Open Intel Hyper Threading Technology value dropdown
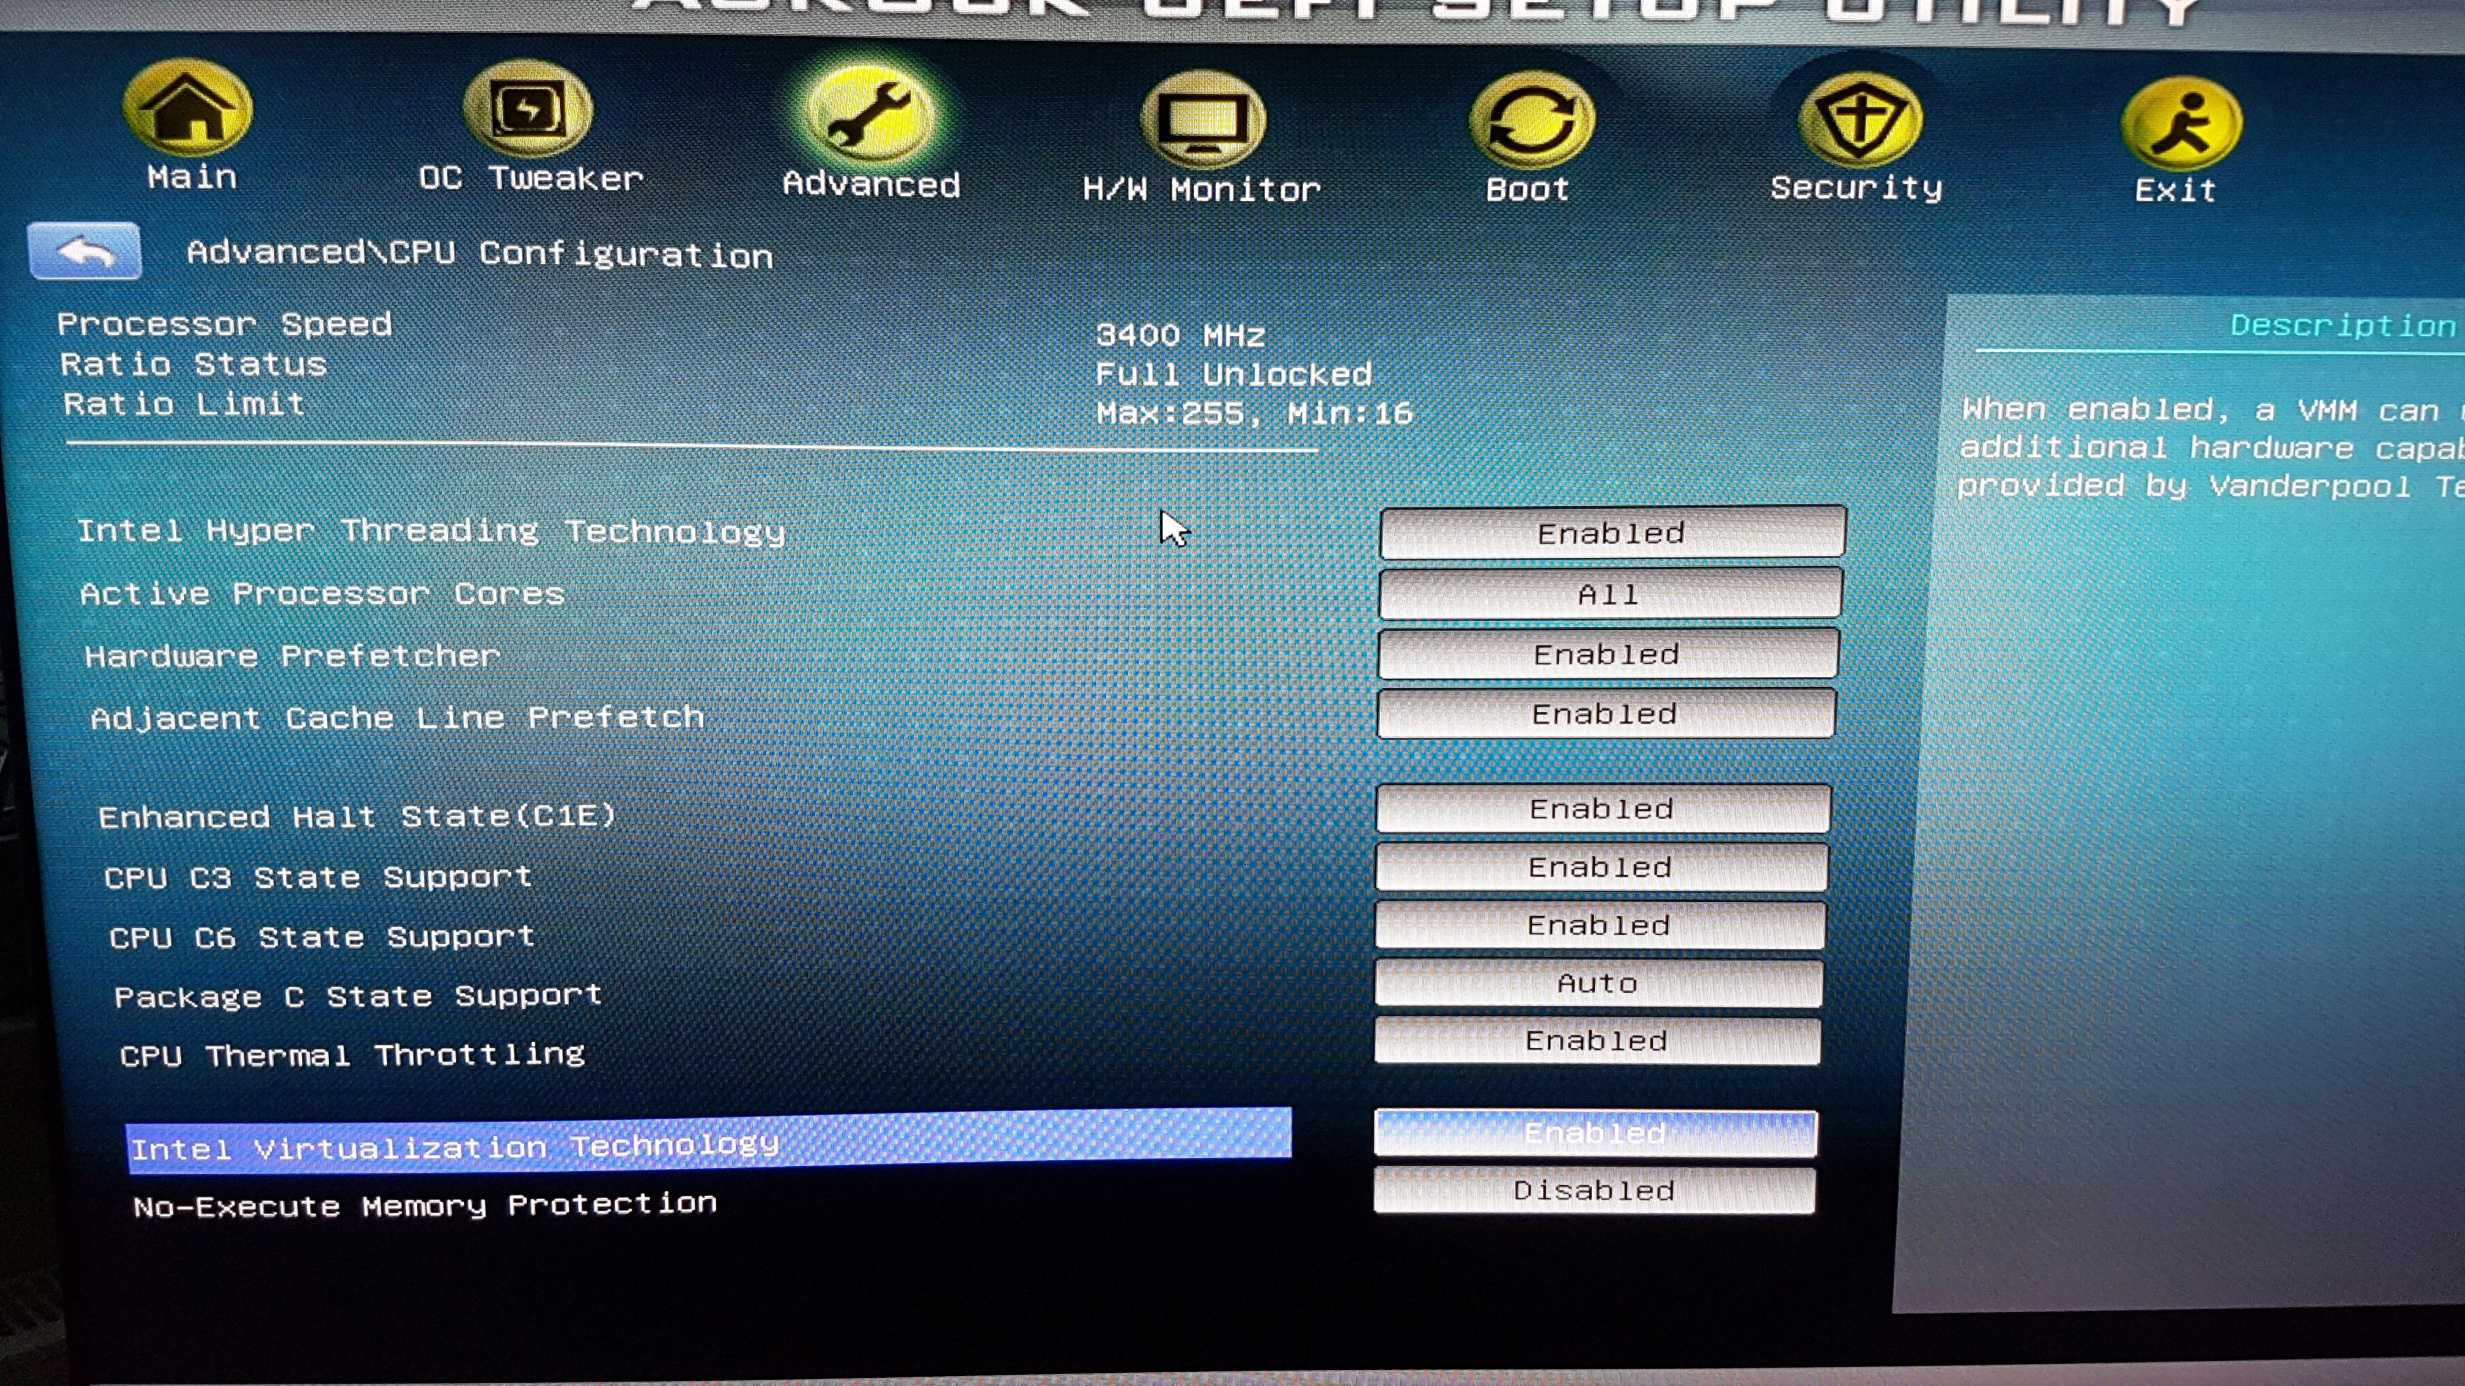2465x1386 pixels. coord(1612,532)
